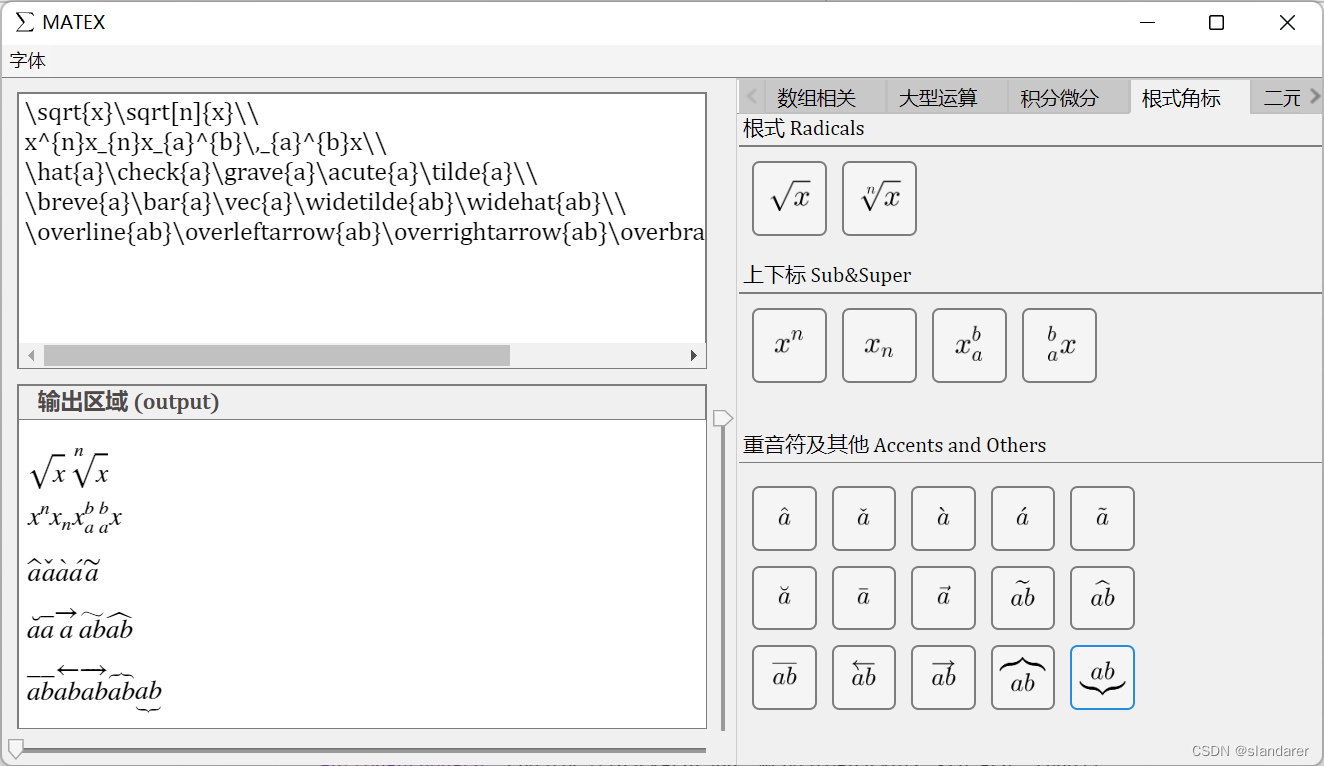
Task: Insert bar accent on a
Action: tap(864, 598)
